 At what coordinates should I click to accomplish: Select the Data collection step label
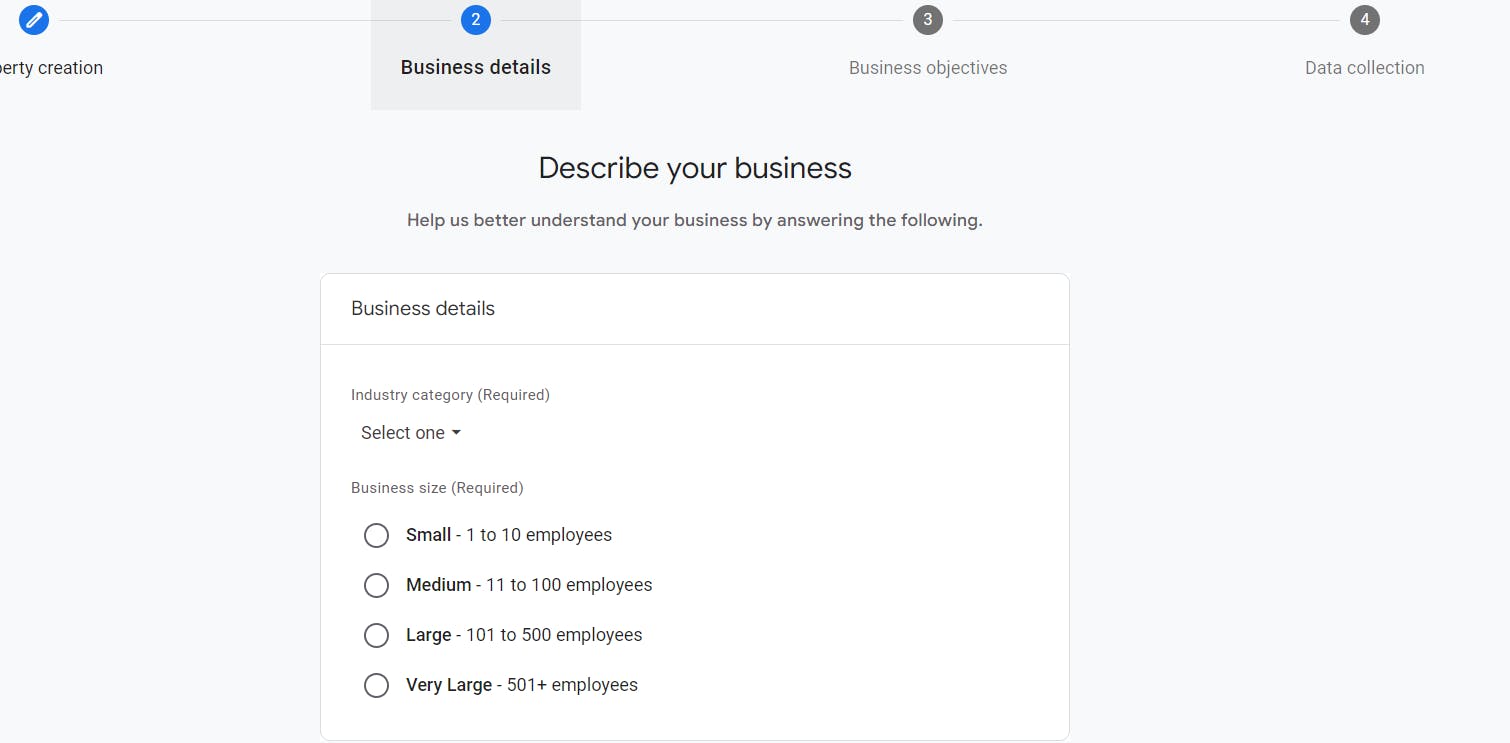click(x=1365, y=68)
